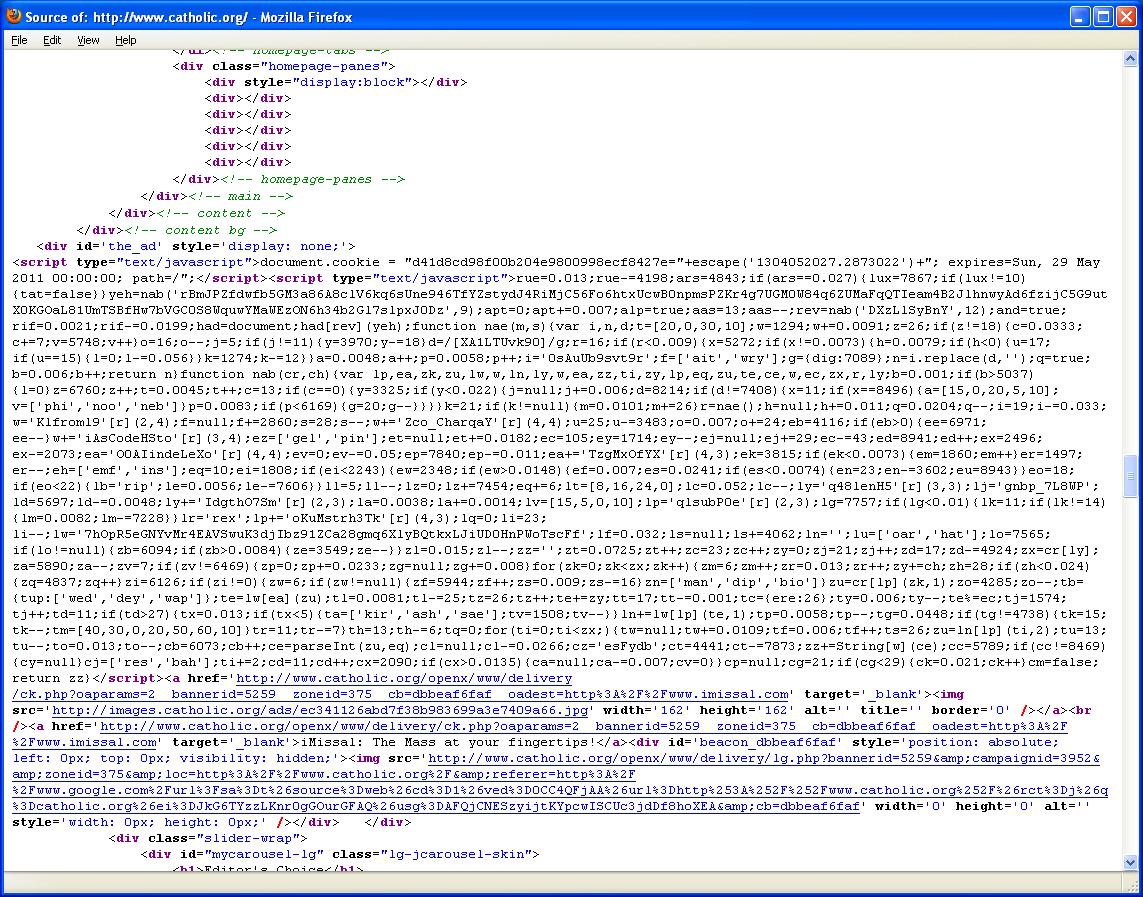Open the Help menu
Screen dimensions: 1143x897
point(125,40)
